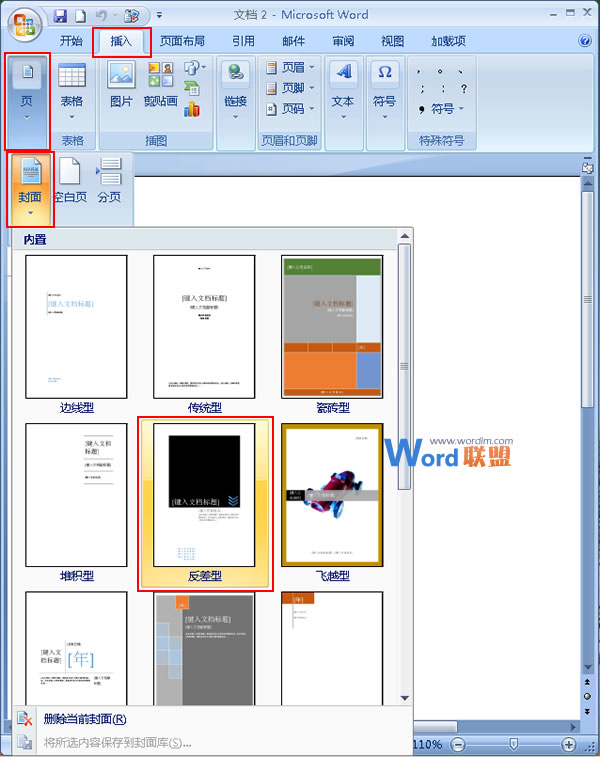Click document vertical scrollbar thumb

(x=587, y=299)
